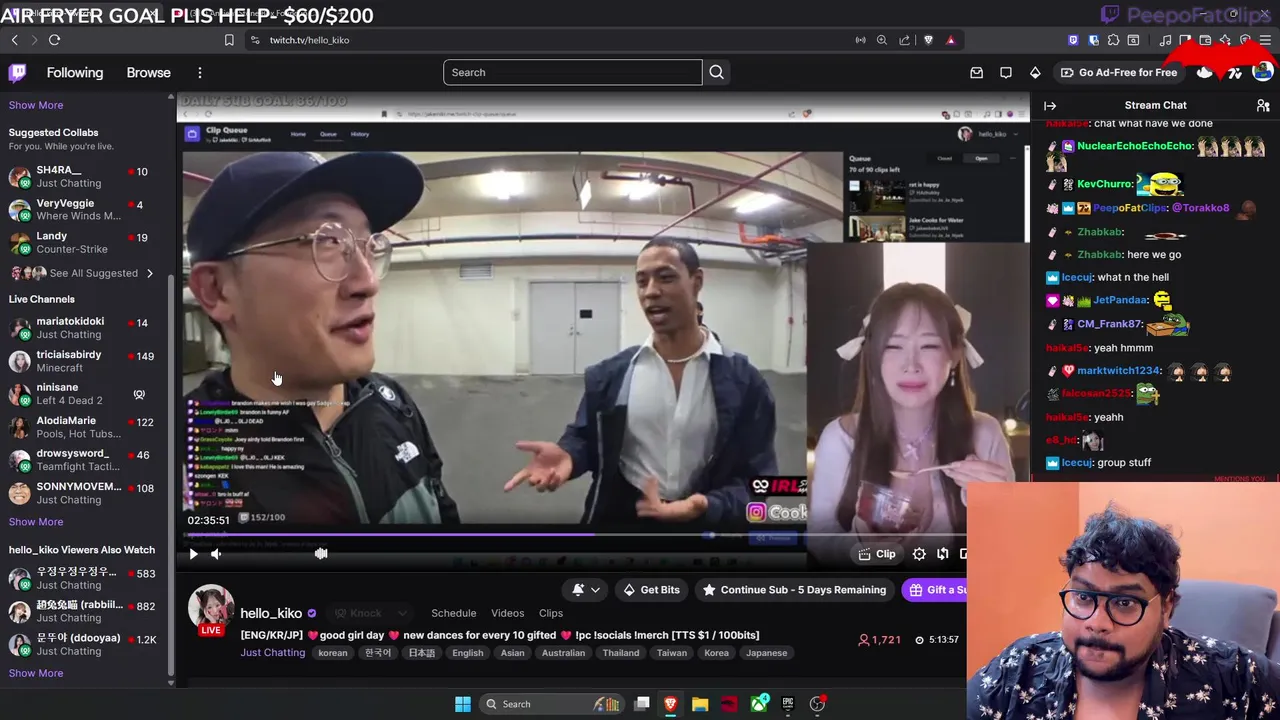Select the korean tag
The image size is (1280, 720).
pos(333,653)
